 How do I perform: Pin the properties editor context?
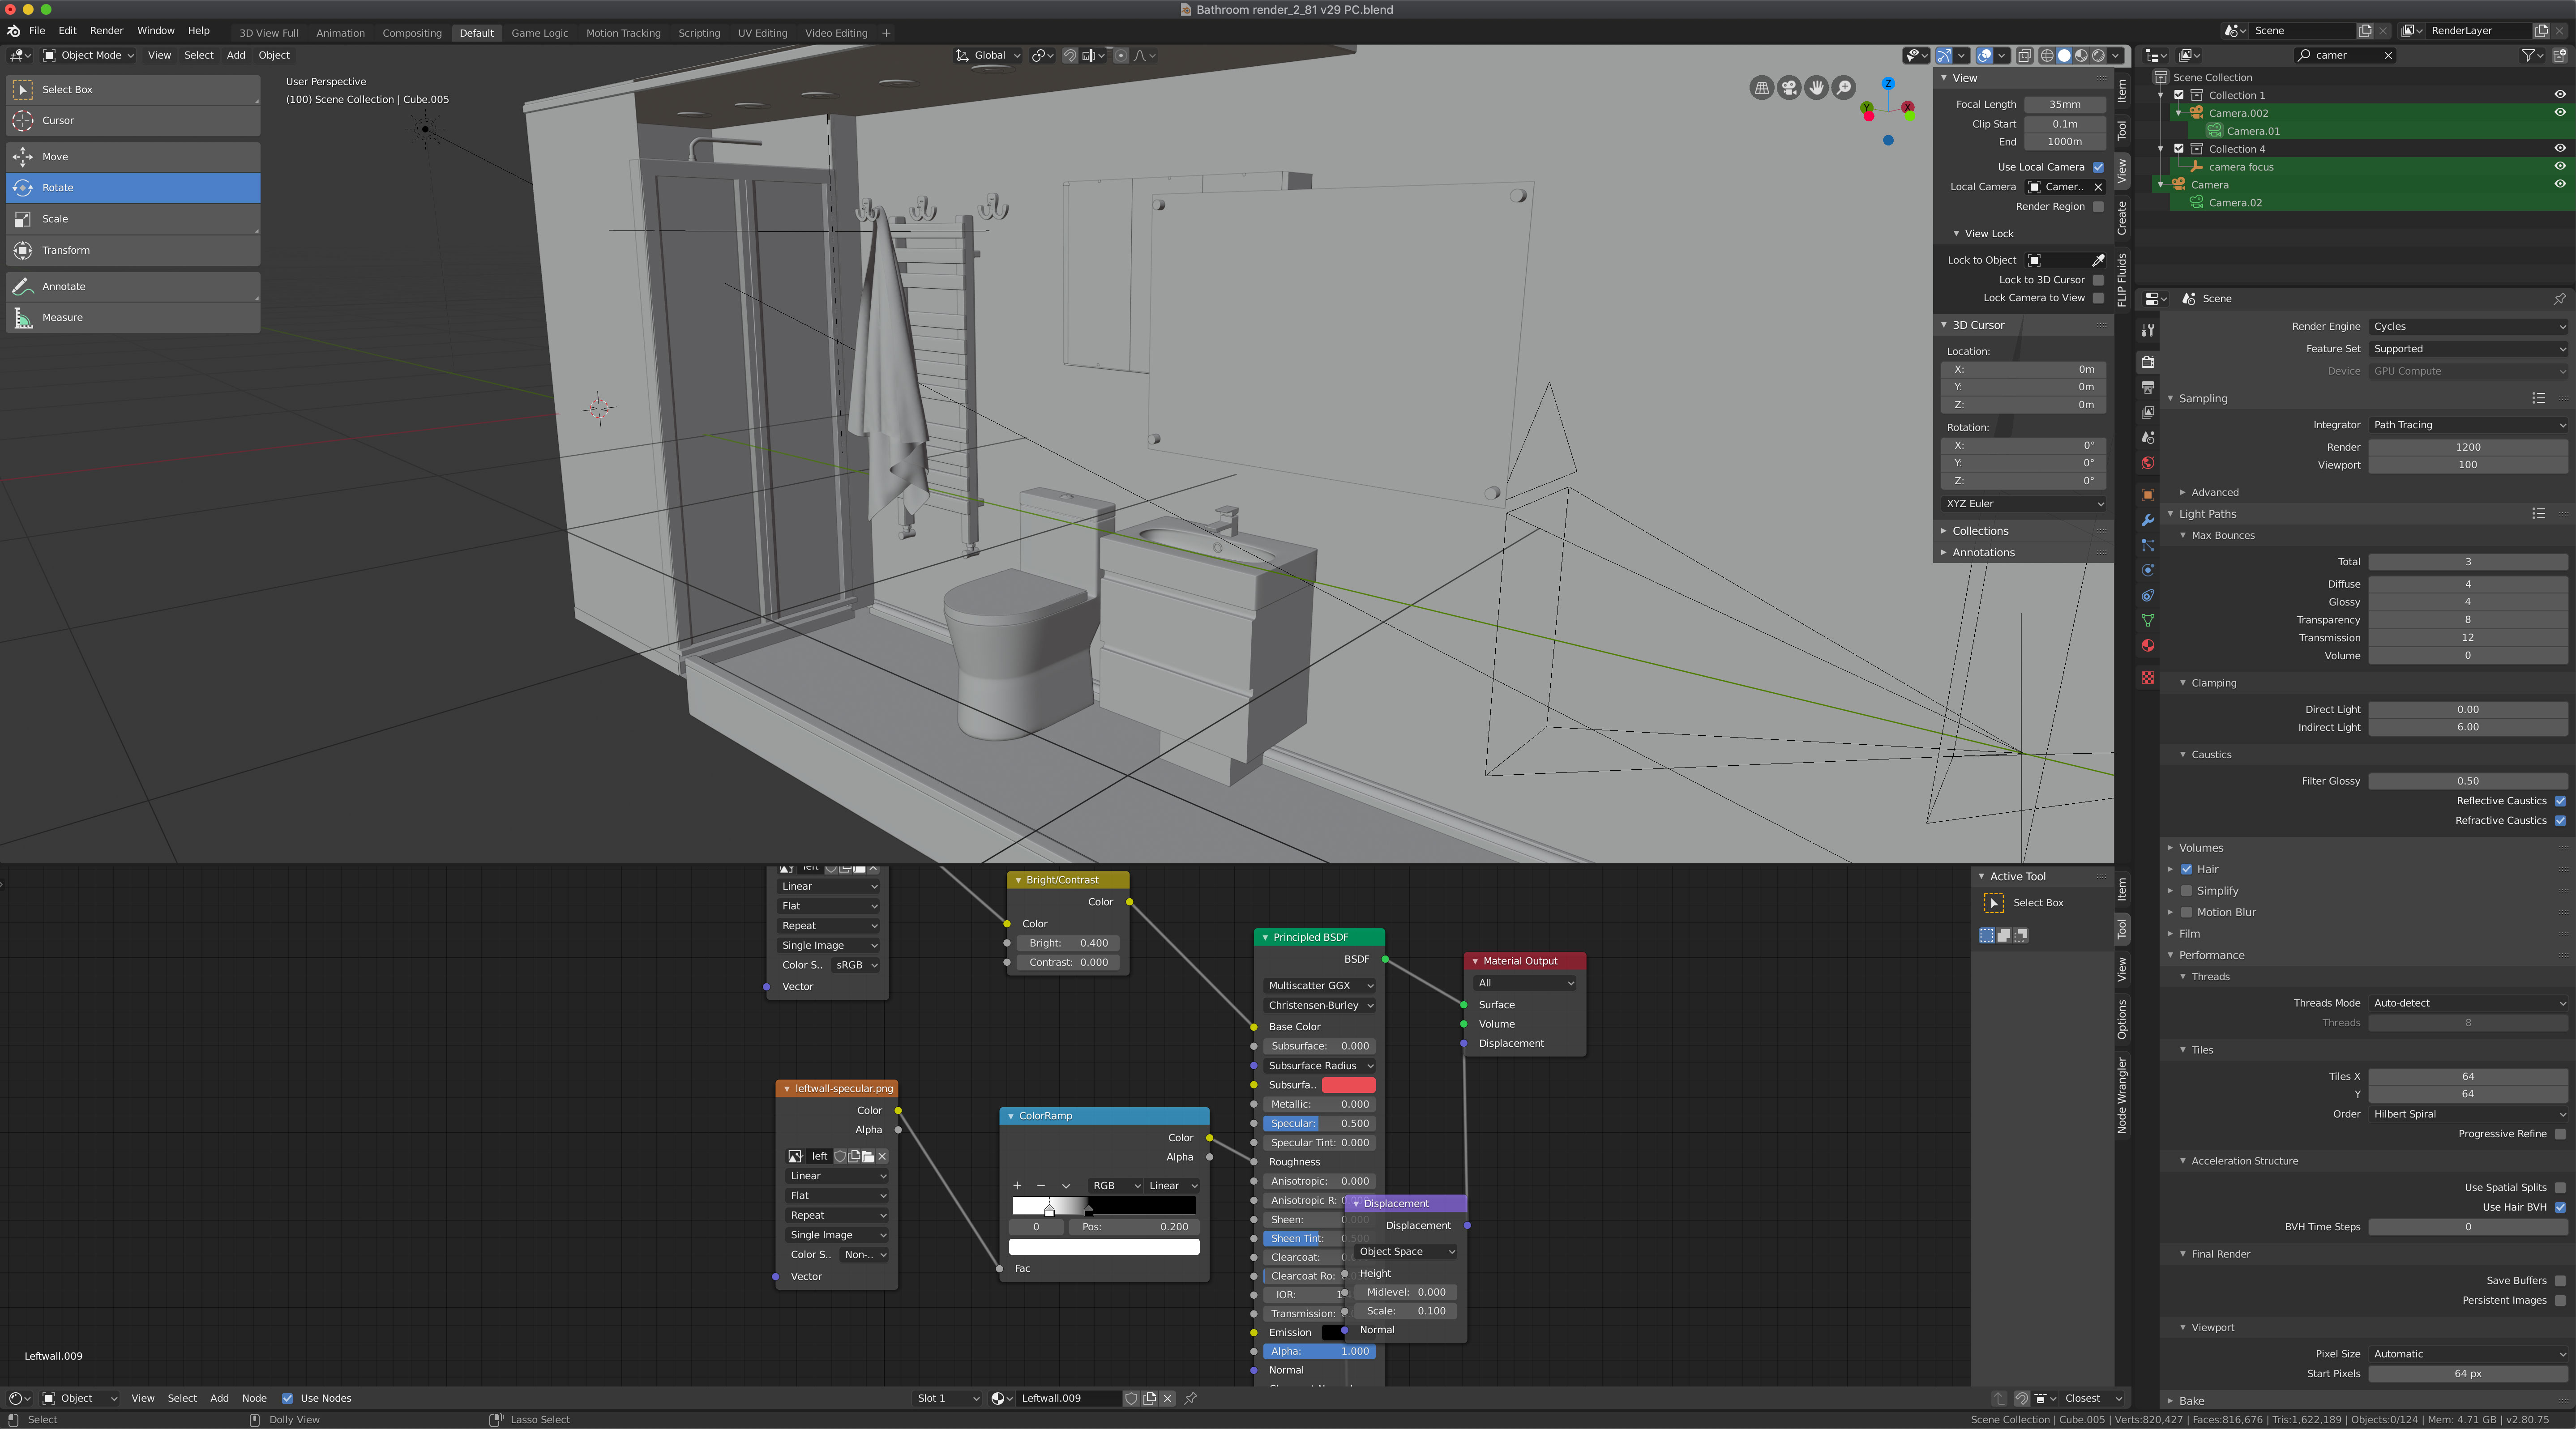2559,298
